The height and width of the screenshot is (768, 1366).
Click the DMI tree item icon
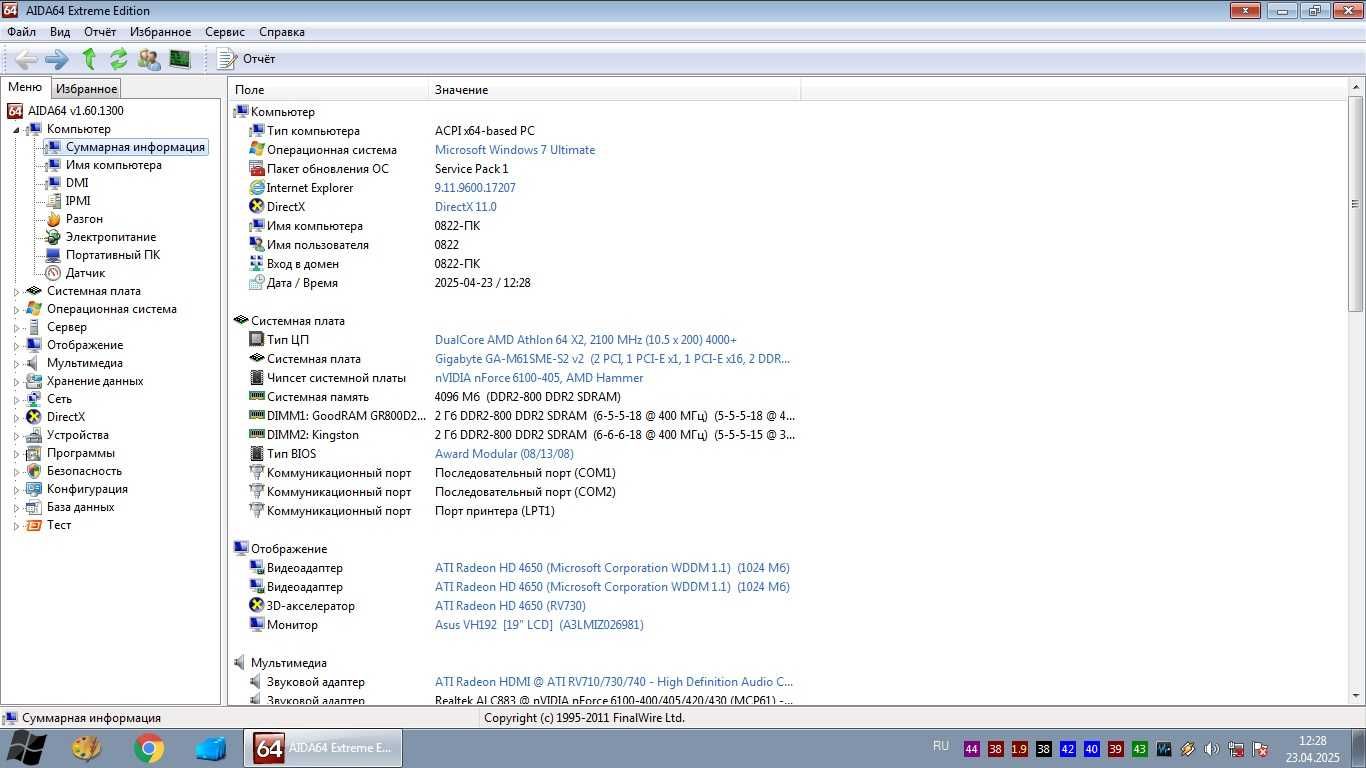coord(53,183)
